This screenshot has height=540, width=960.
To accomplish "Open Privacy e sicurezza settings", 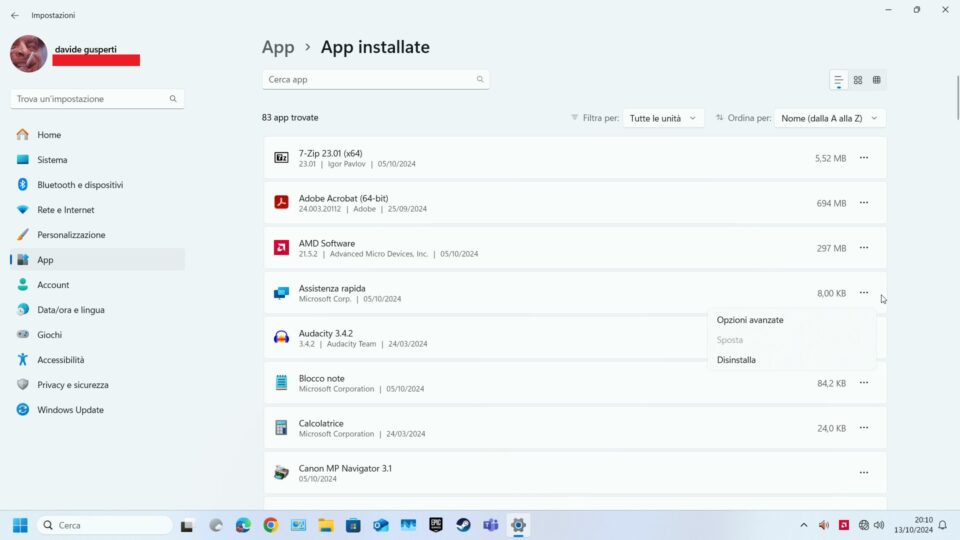I will (72, 385).
